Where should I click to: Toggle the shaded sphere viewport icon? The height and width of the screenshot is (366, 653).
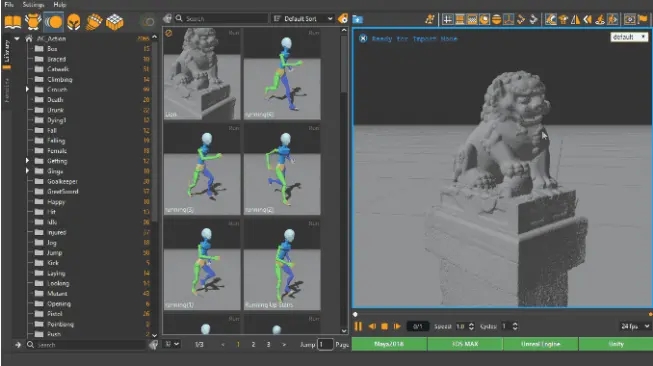click(484, 19)
